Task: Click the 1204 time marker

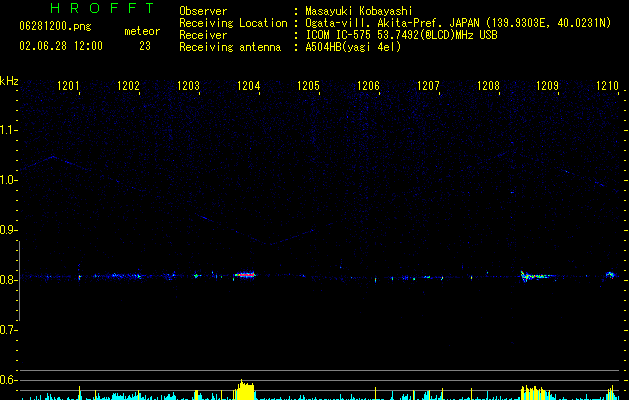Action: tap(249, 86)
